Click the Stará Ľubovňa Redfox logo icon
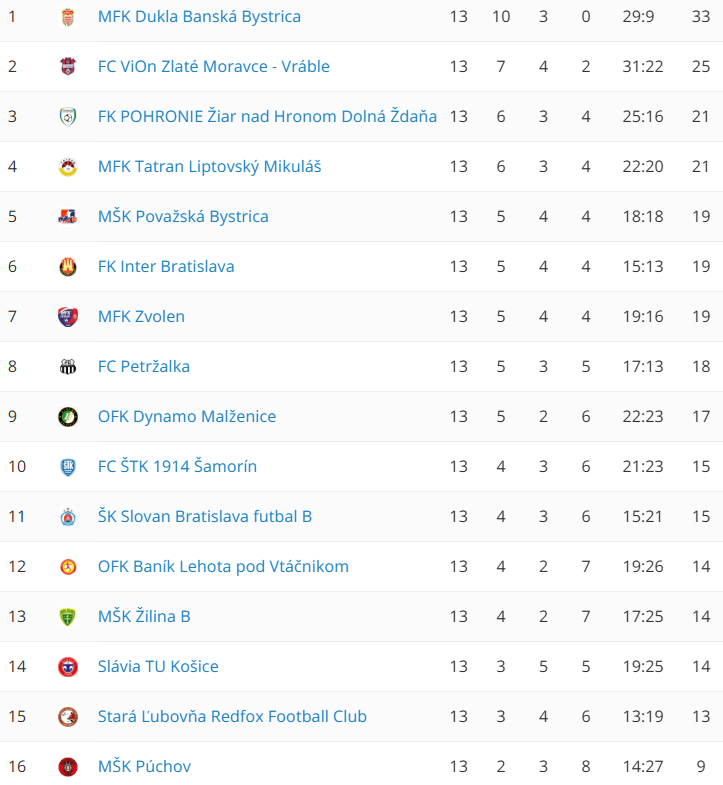This screenshot has width=723, height=785. [x=68, y=717]
